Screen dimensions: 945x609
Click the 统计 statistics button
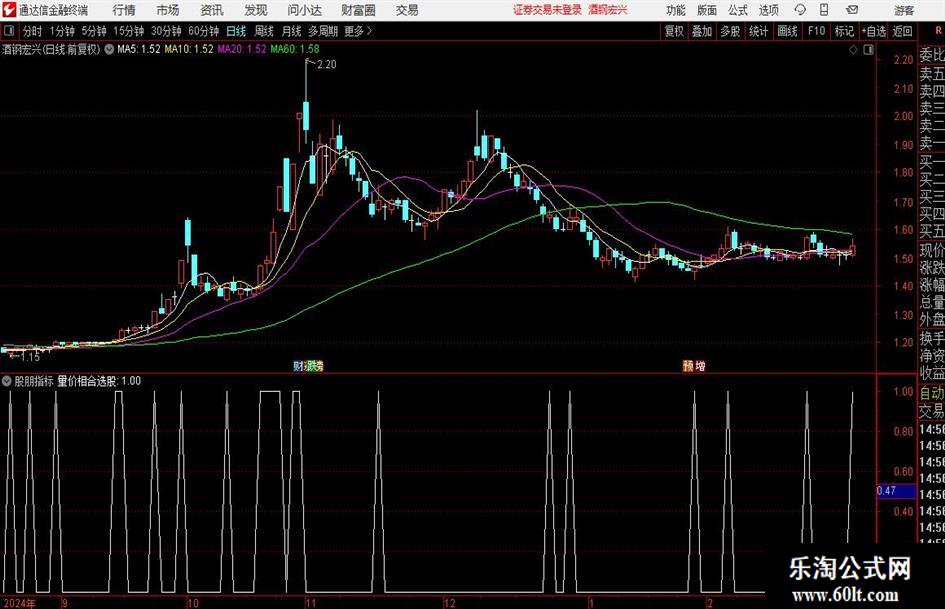(758, 31)
